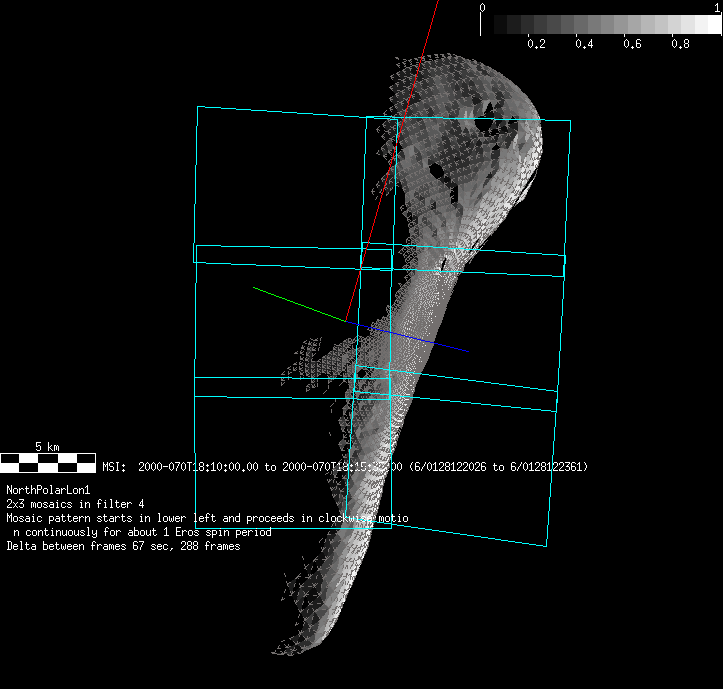Click the dark crater hole on asteroid

[x=437, y=171]
